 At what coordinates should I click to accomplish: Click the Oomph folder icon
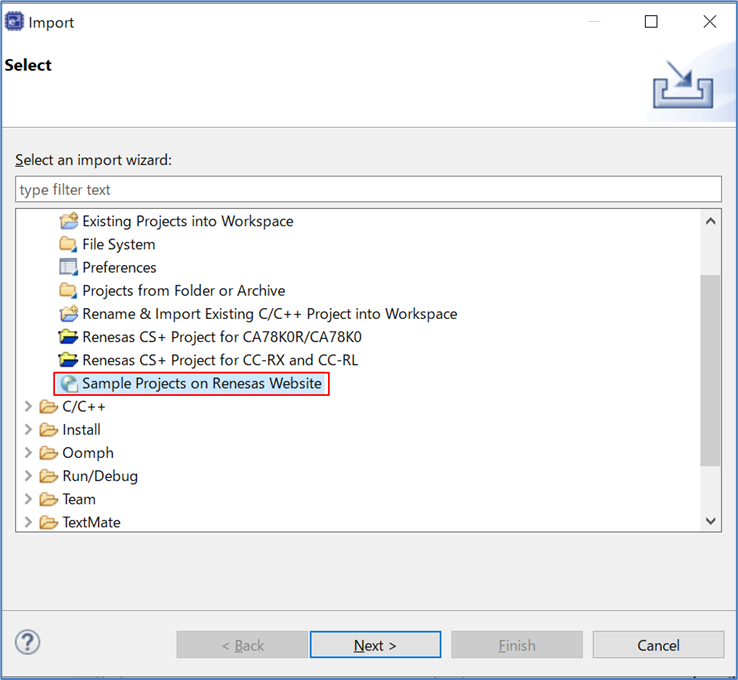pyautogui.click(x=48, y=453)
